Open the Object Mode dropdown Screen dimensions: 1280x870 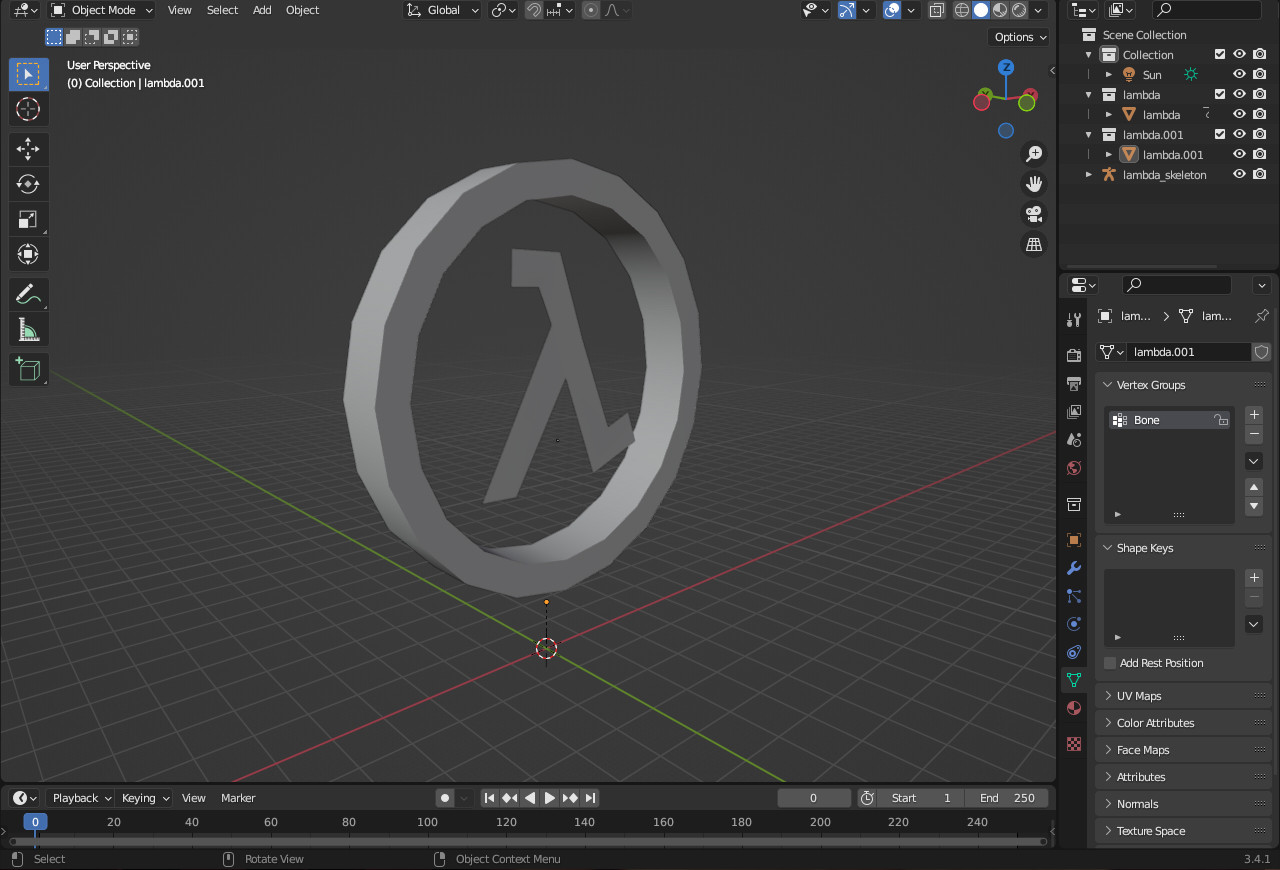pyautogui.click(x=101, y=10)
